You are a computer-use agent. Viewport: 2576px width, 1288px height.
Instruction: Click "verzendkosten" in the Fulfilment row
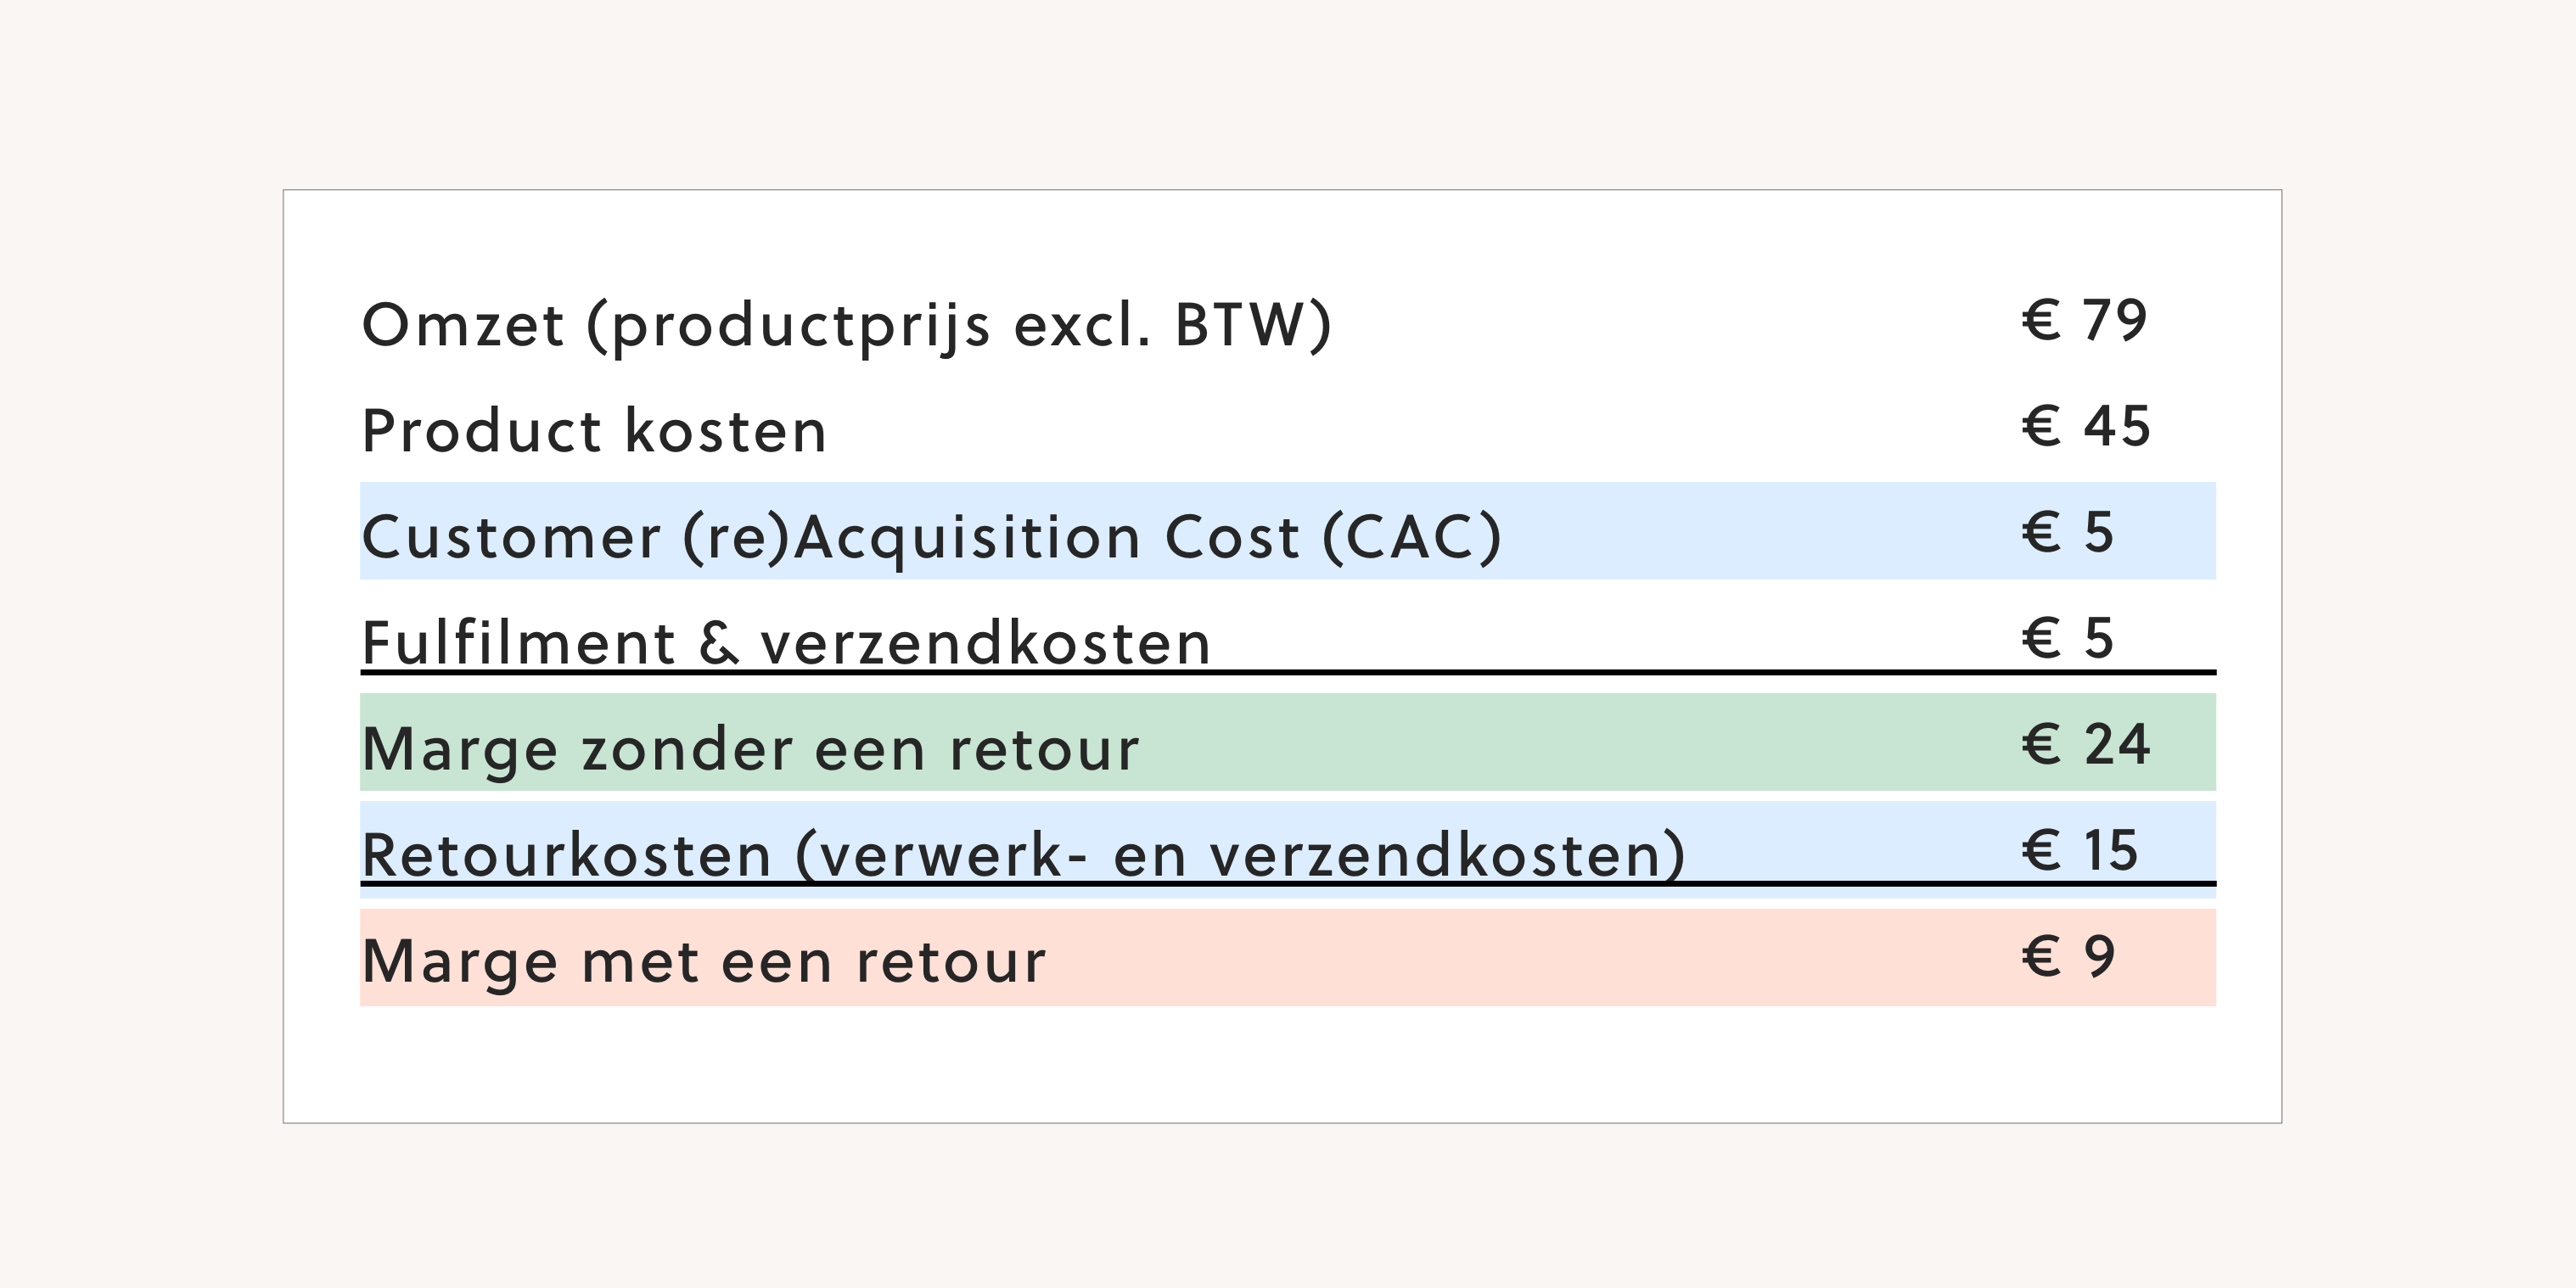[986, 642]
